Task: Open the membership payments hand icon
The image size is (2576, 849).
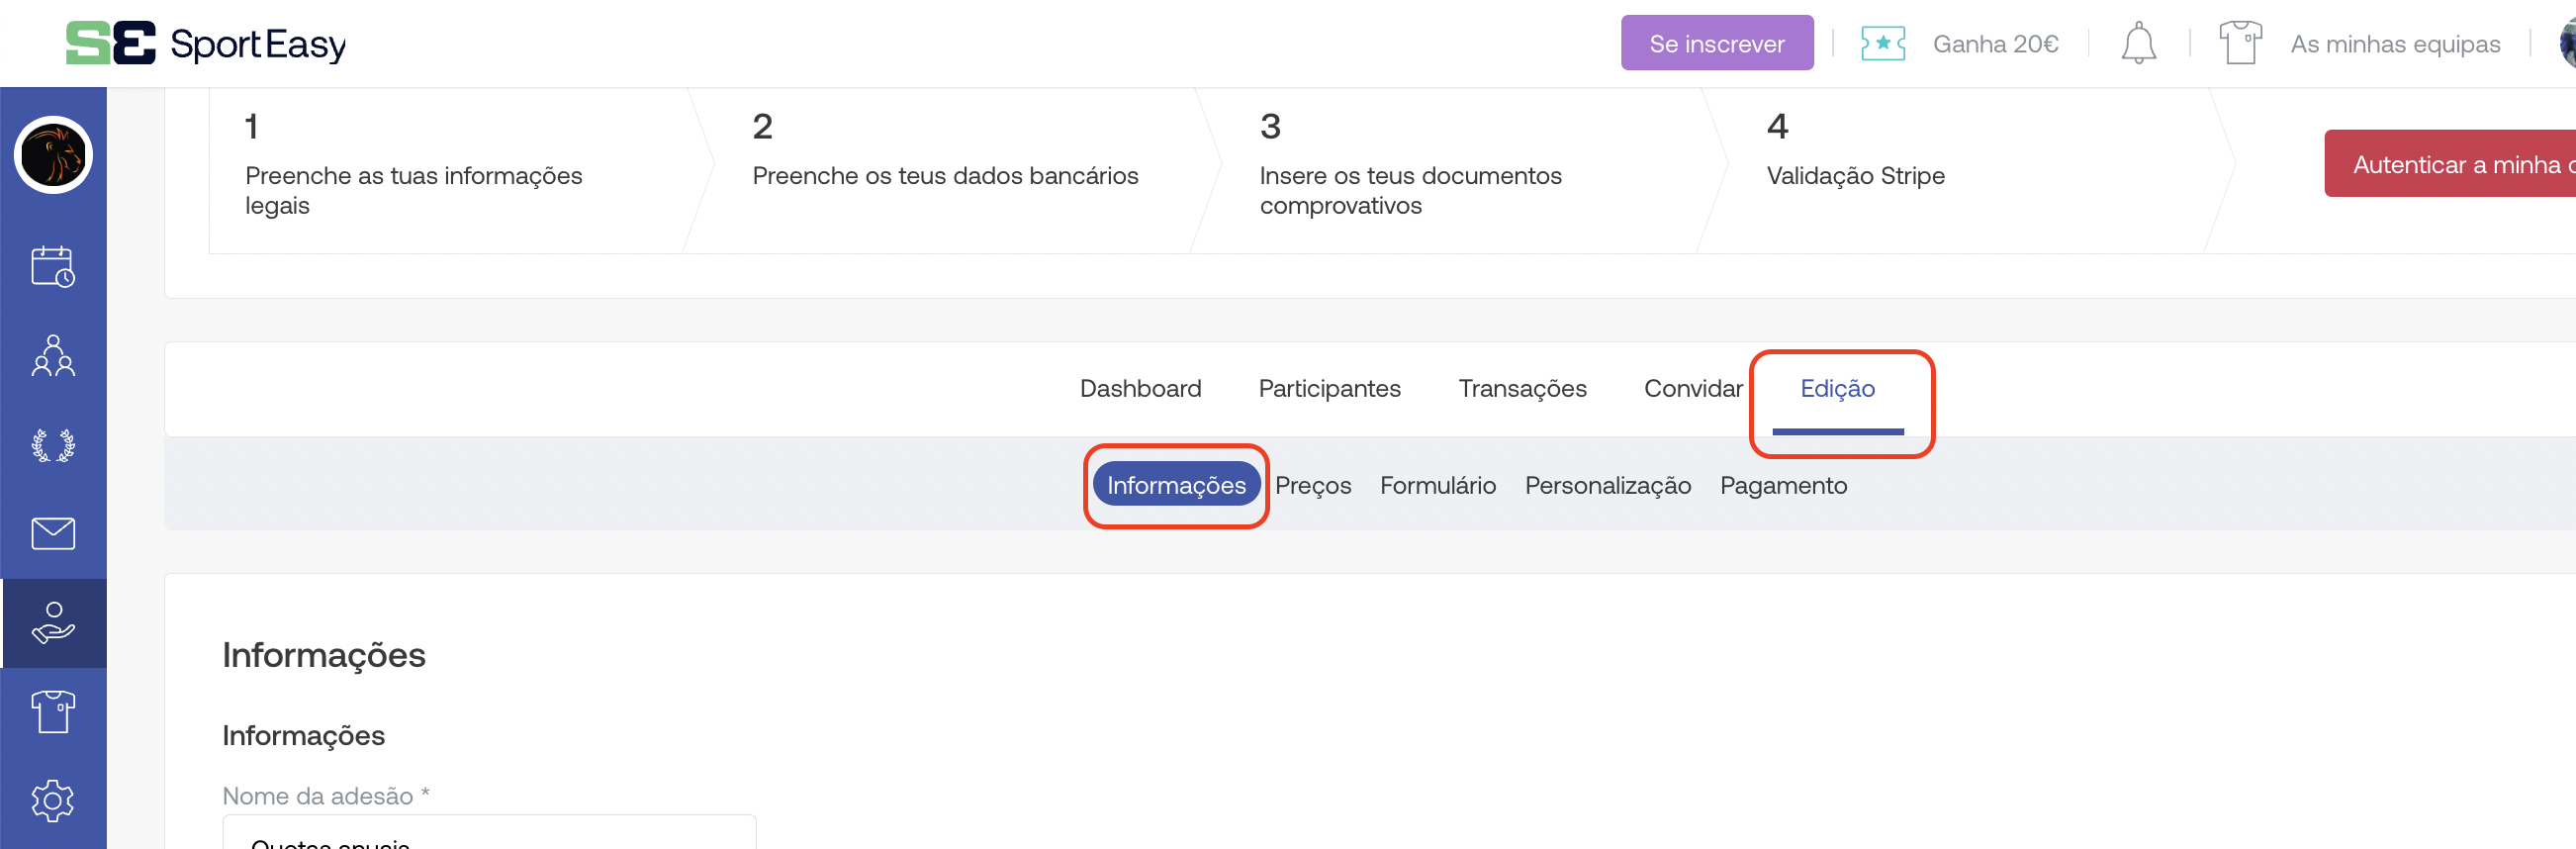Action: pos(53,623)
